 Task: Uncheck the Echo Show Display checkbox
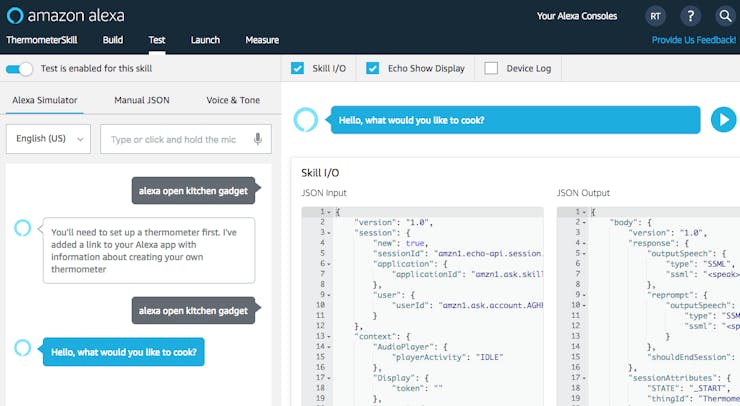point(372,68)
